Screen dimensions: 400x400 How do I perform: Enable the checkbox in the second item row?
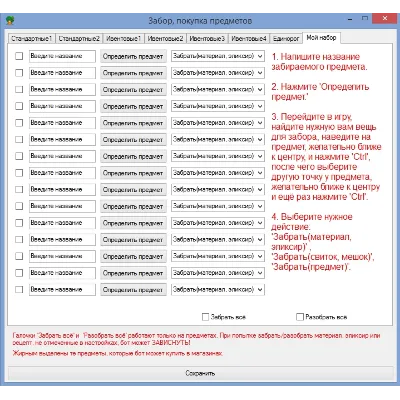19,73
